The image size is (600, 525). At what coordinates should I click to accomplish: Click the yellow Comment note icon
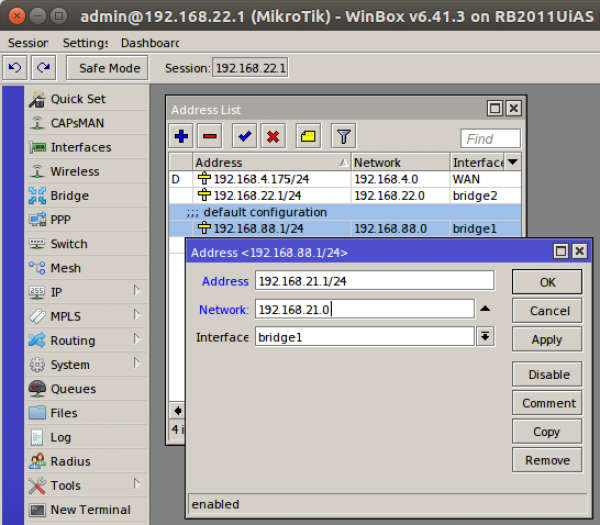(x=308, y=136)
